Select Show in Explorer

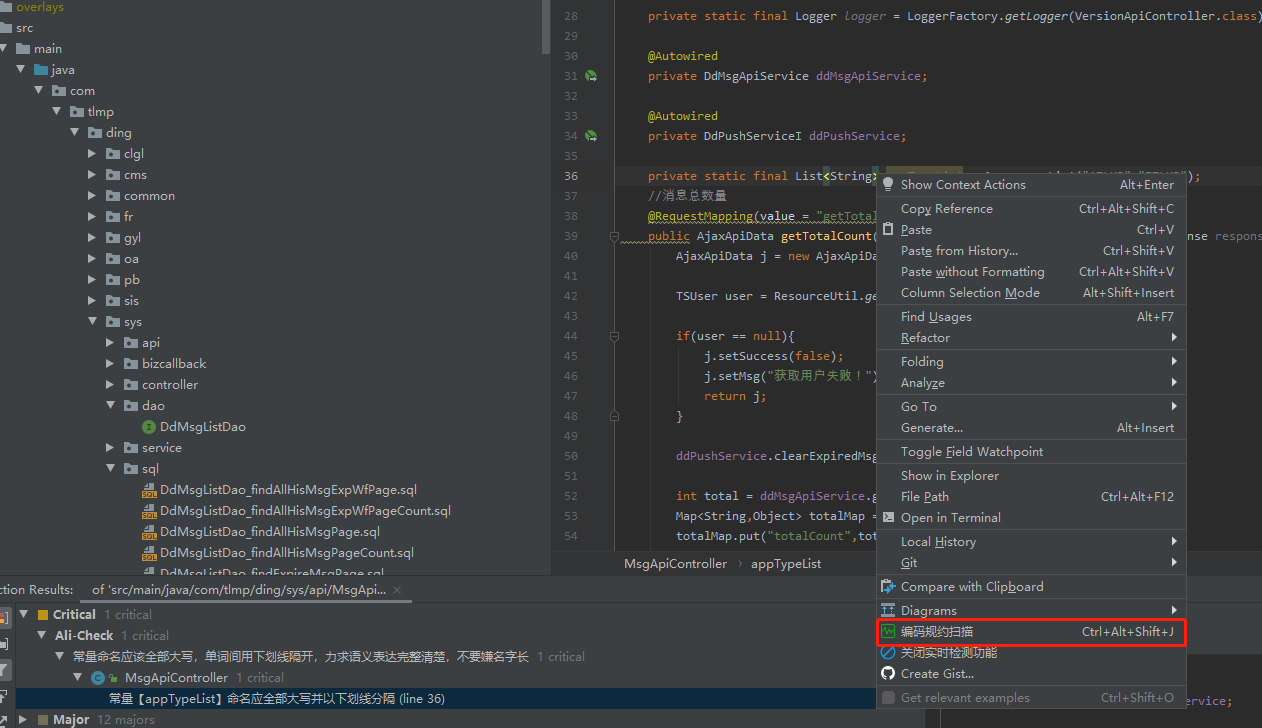(x=1031, y=476)
